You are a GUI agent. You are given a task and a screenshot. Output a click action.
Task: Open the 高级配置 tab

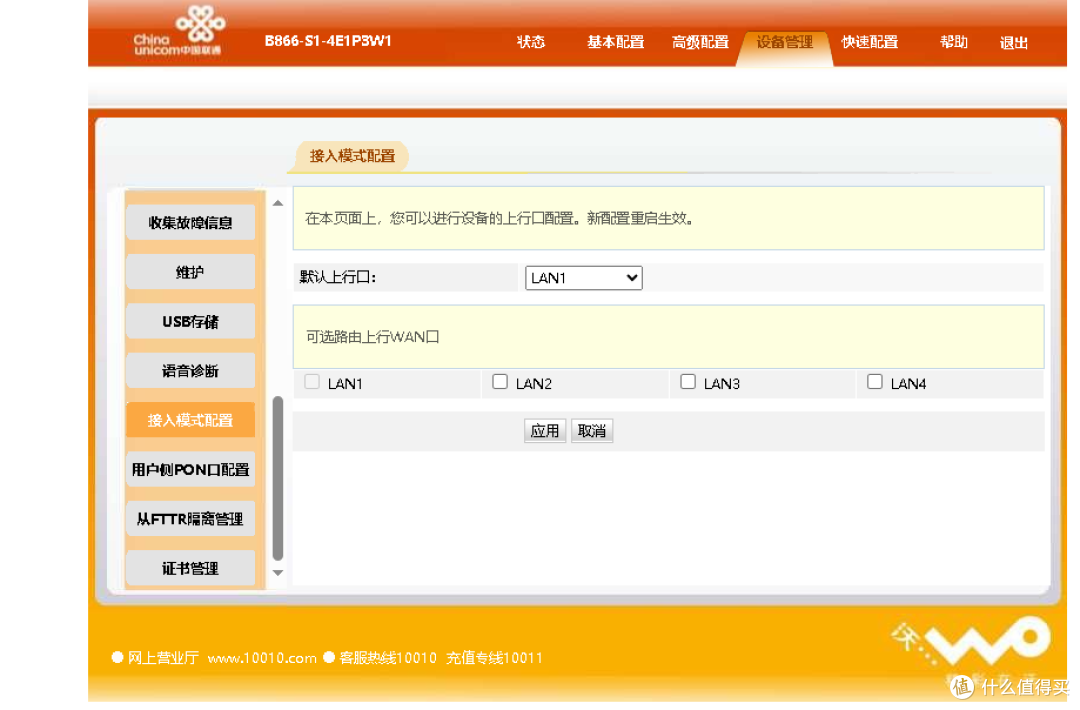tap(700, 42)
